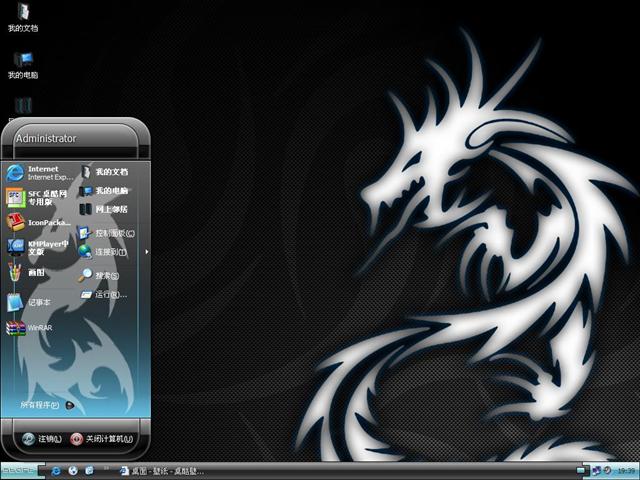Open 我的电脑 desktop icon
Image resolution: width=640 pixels, height=480 pixels.
point(23,65)
